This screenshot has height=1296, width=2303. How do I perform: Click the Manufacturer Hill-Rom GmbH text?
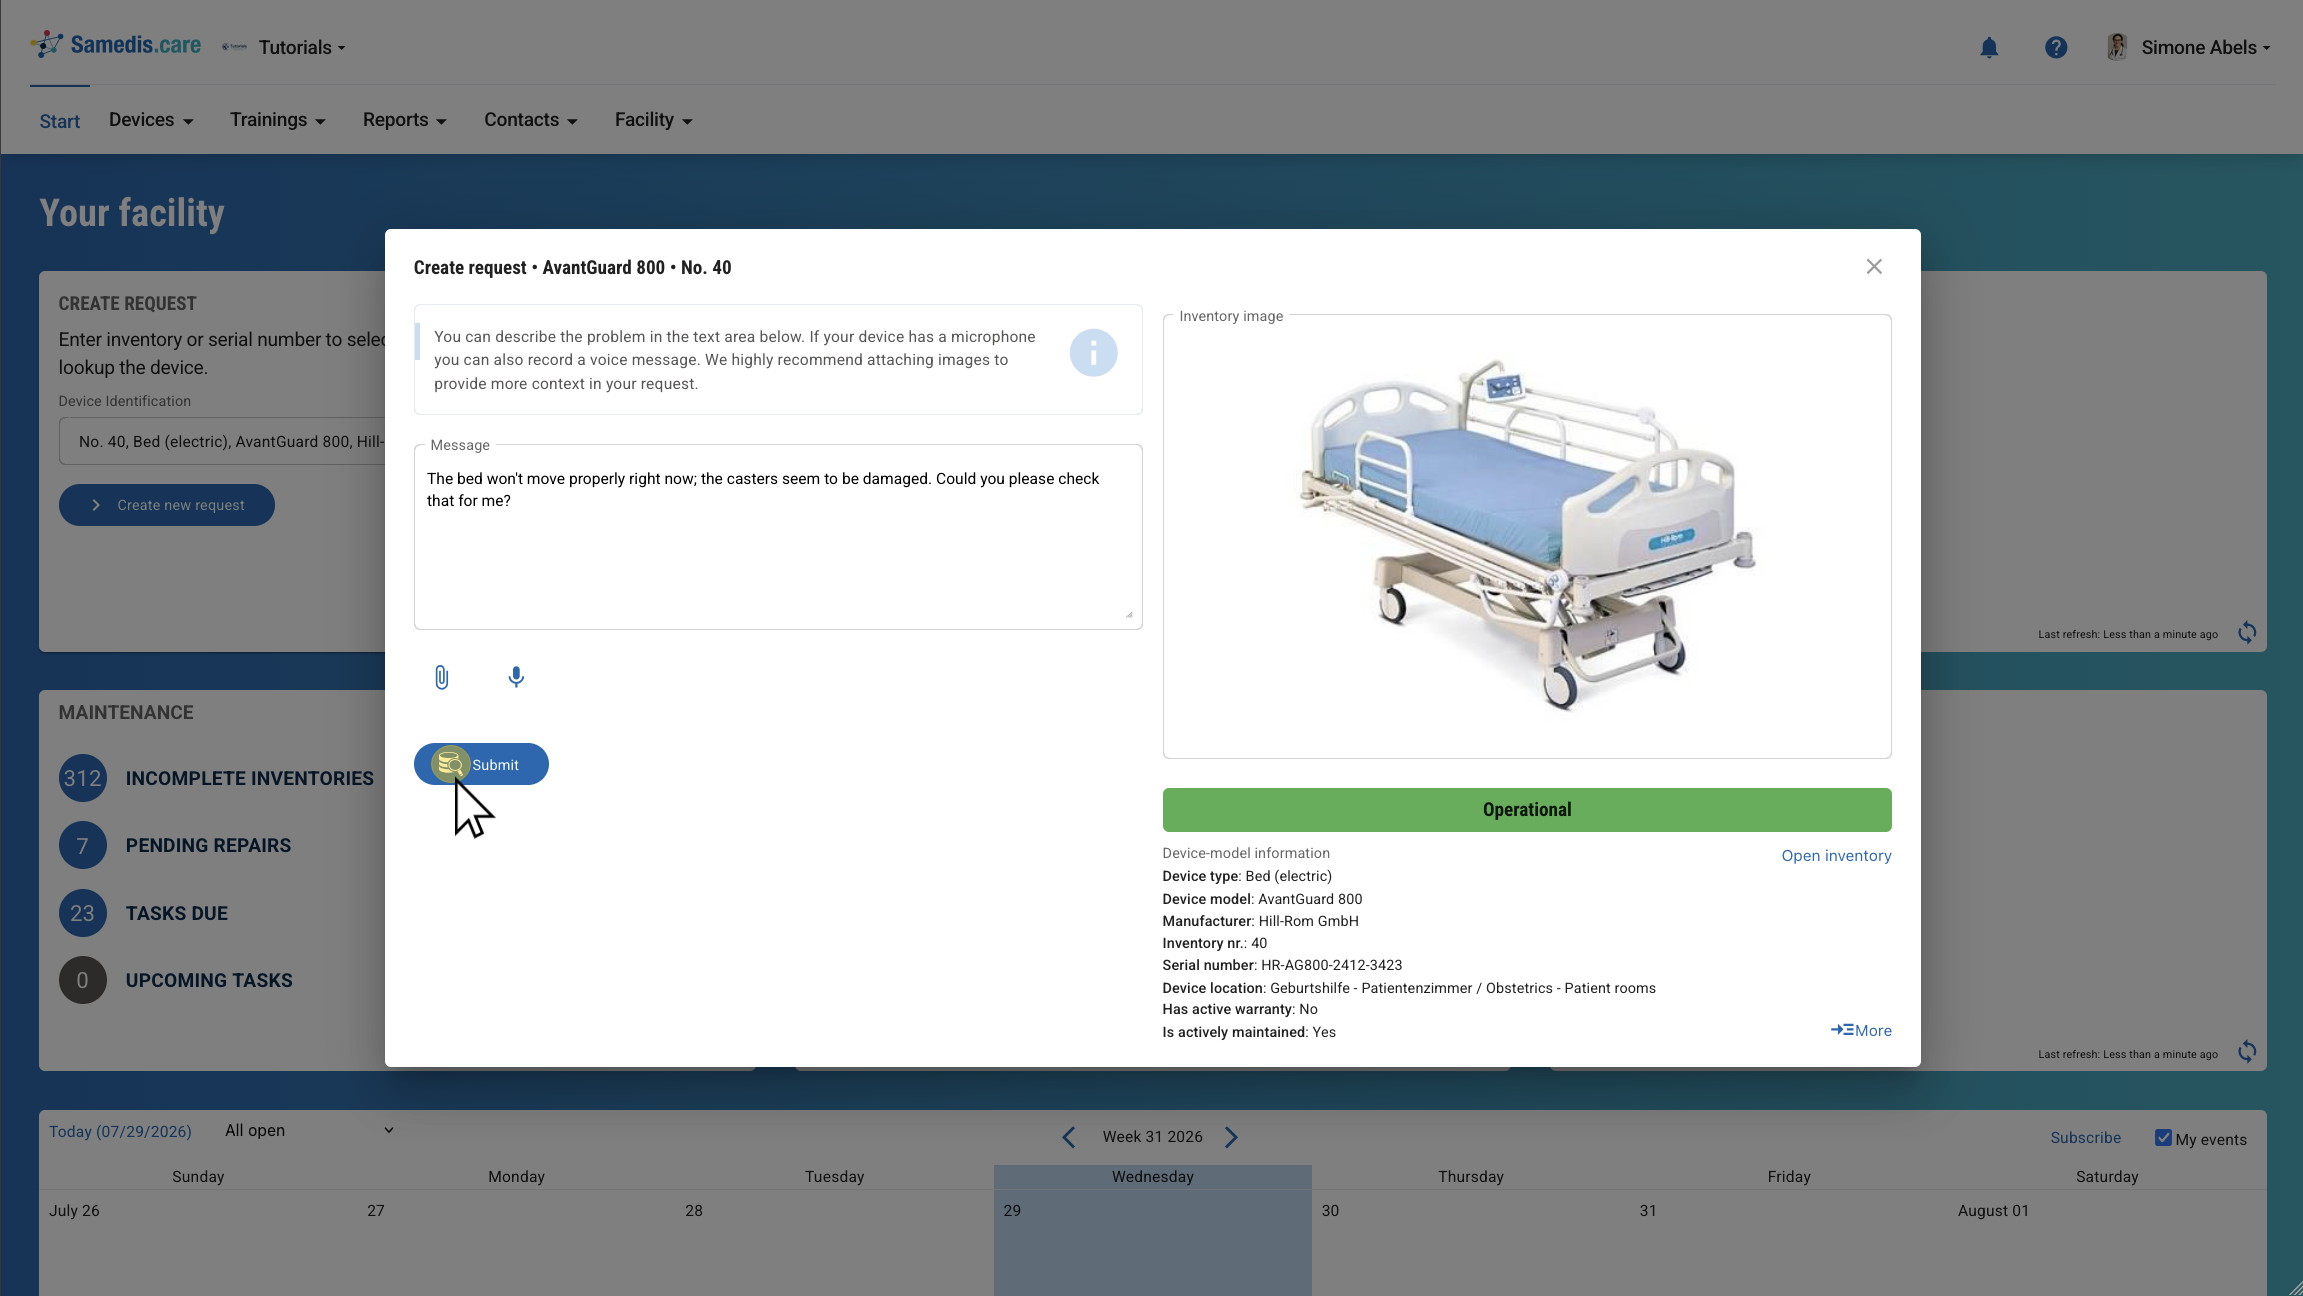pyautogui.click(x=1260, y=921)
